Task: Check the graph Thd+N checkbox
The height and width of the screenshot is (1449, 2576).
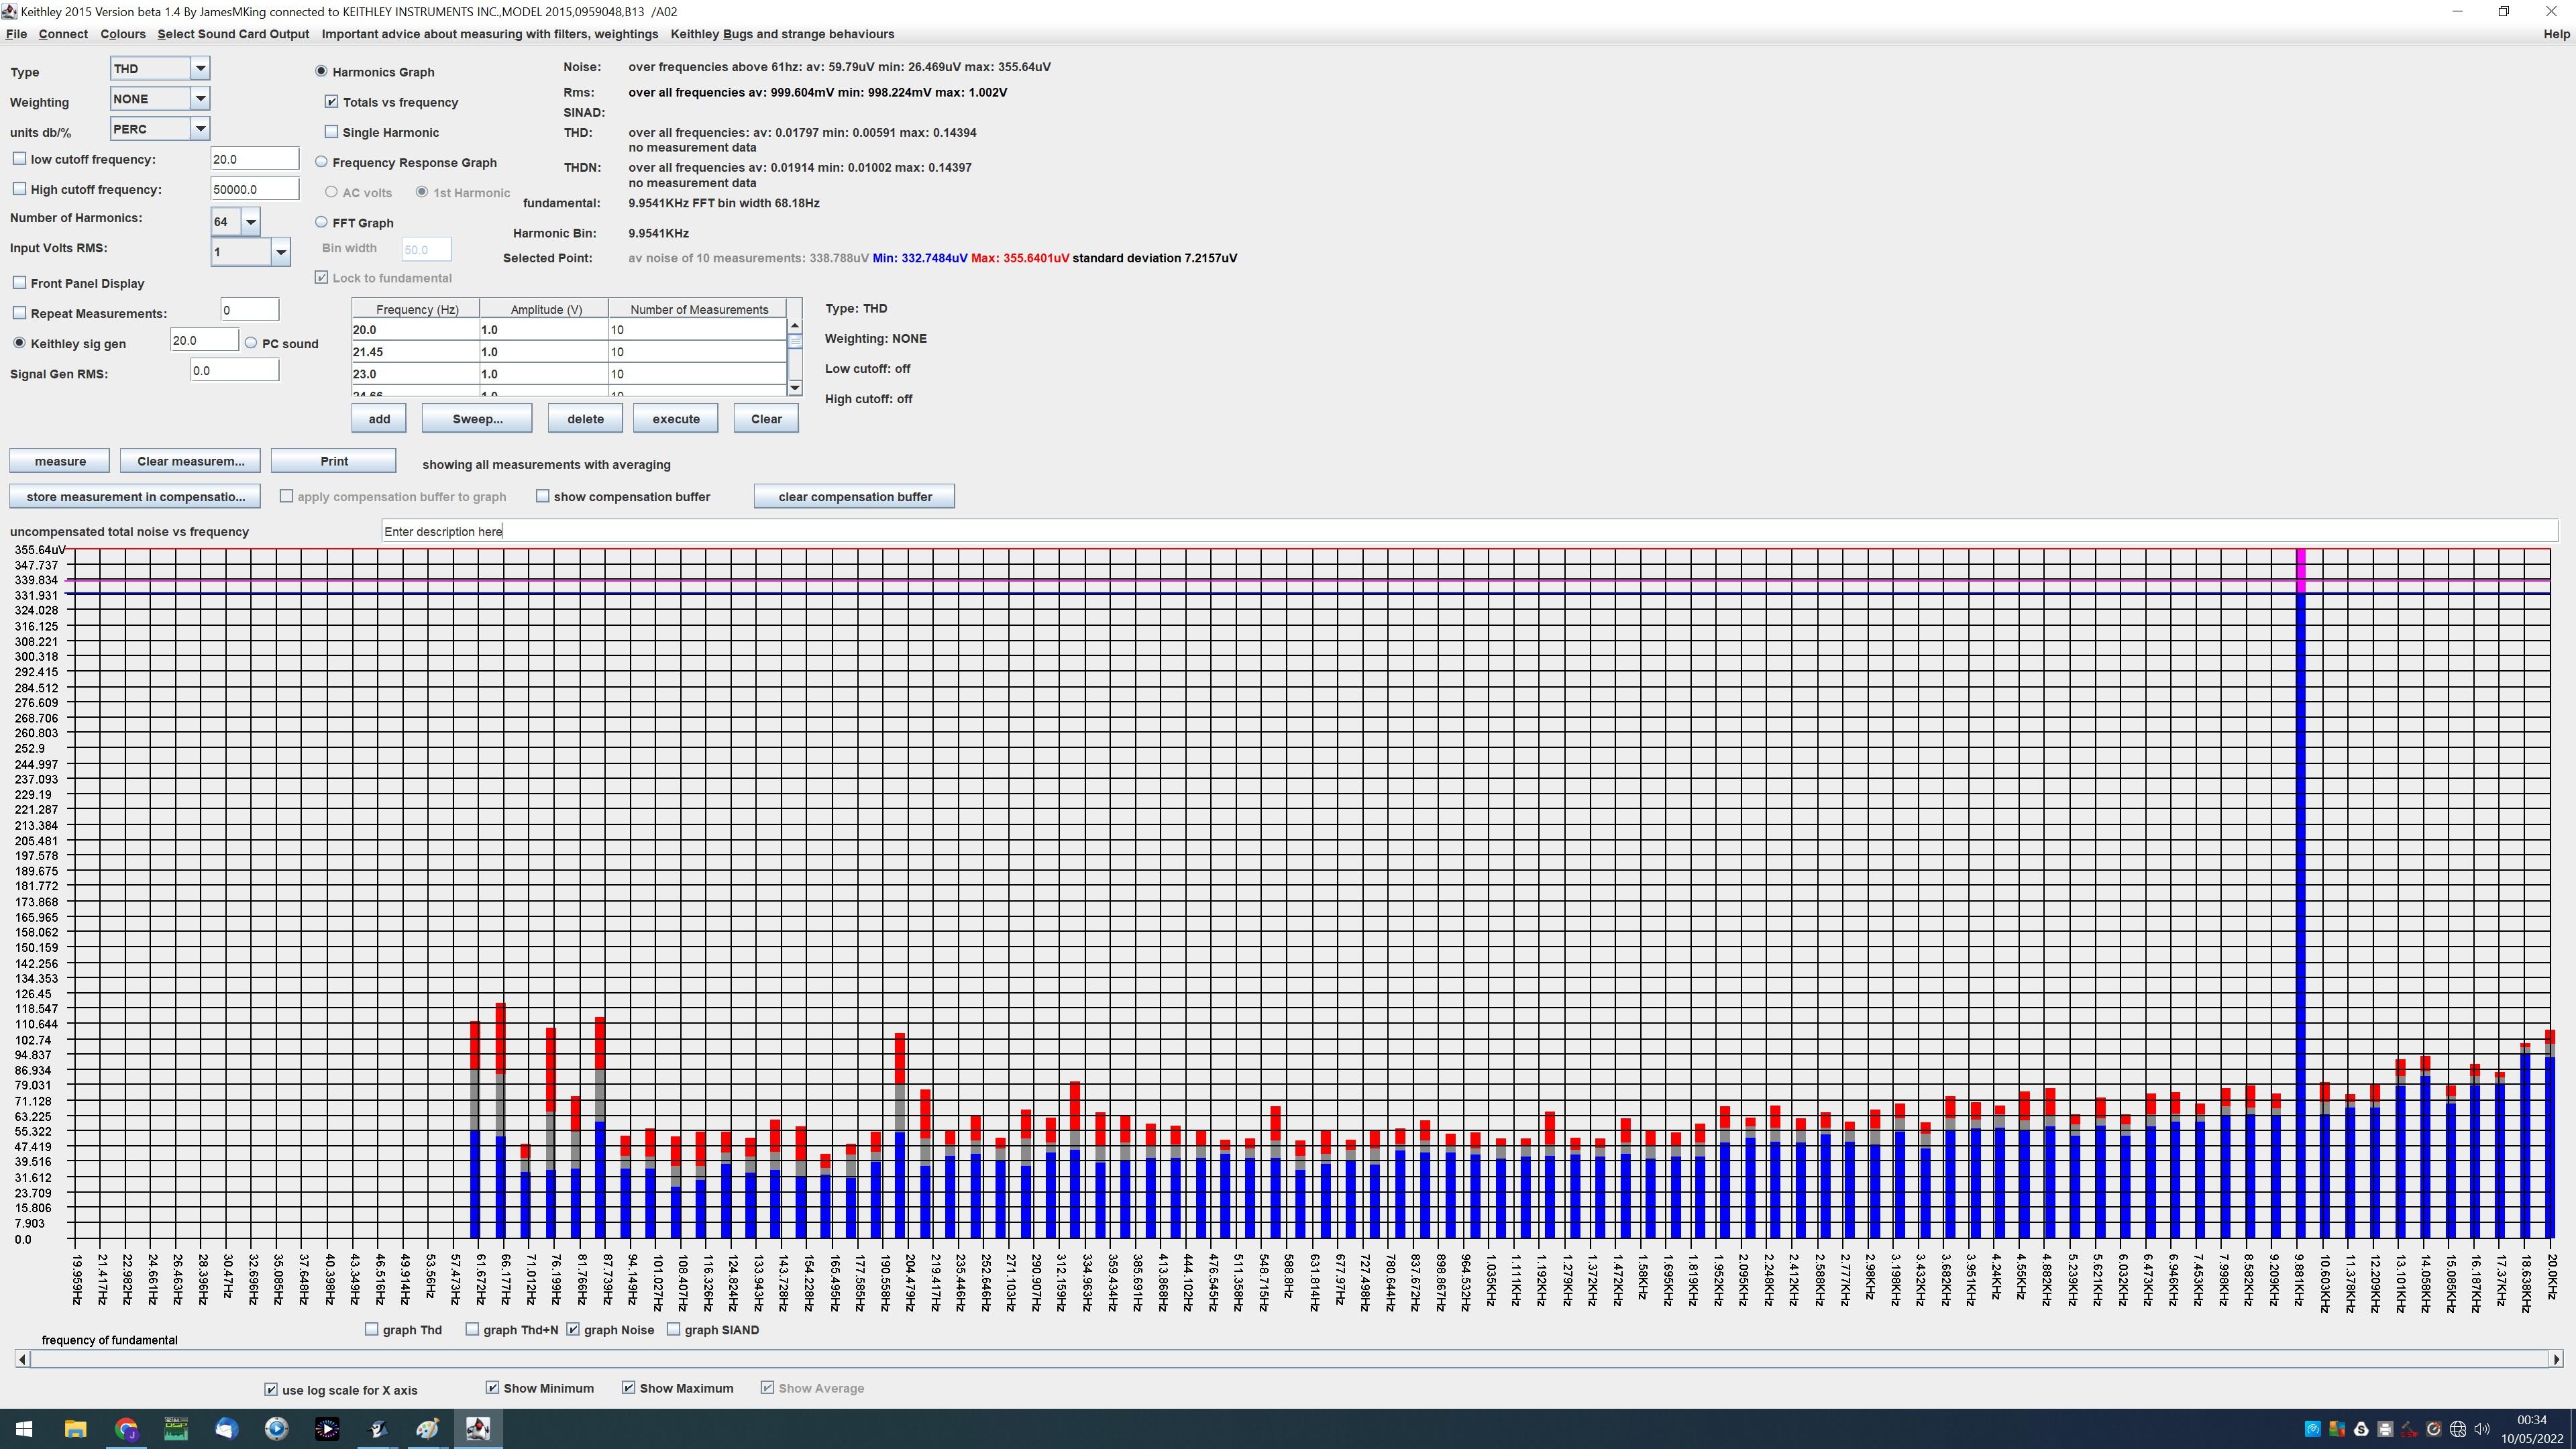Action: 472,1330
